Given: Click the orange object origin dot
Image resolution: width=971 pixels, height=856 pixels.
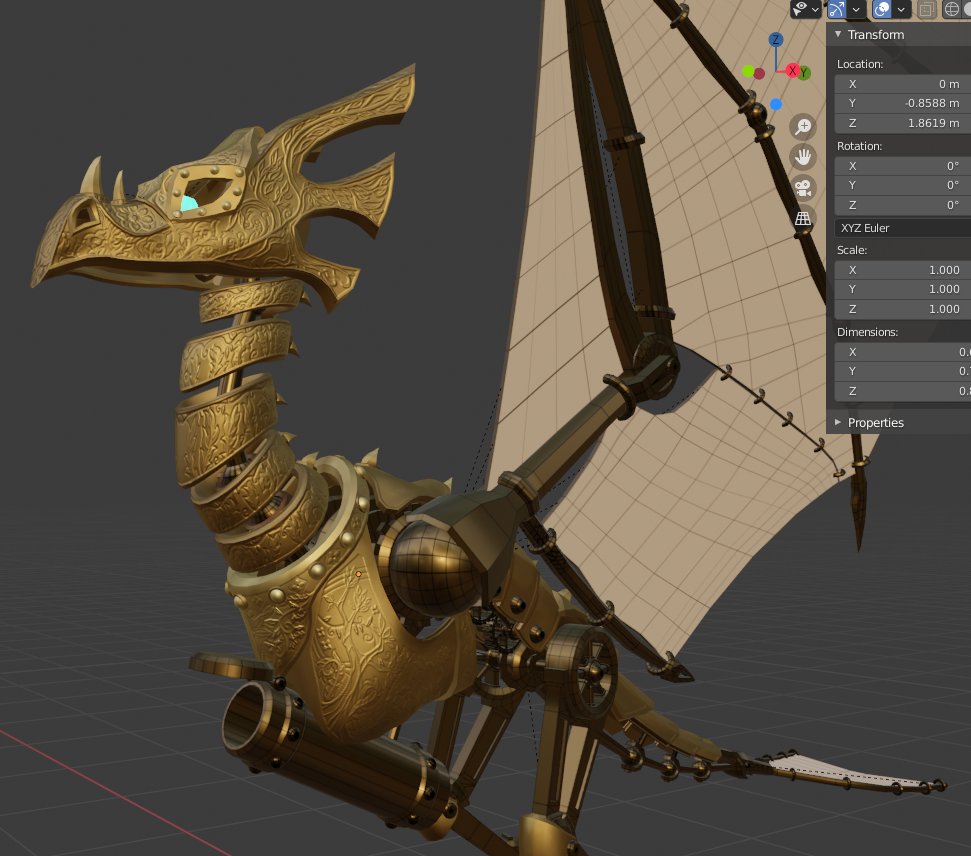Looking at the screenshot, I should coord(359,574).
